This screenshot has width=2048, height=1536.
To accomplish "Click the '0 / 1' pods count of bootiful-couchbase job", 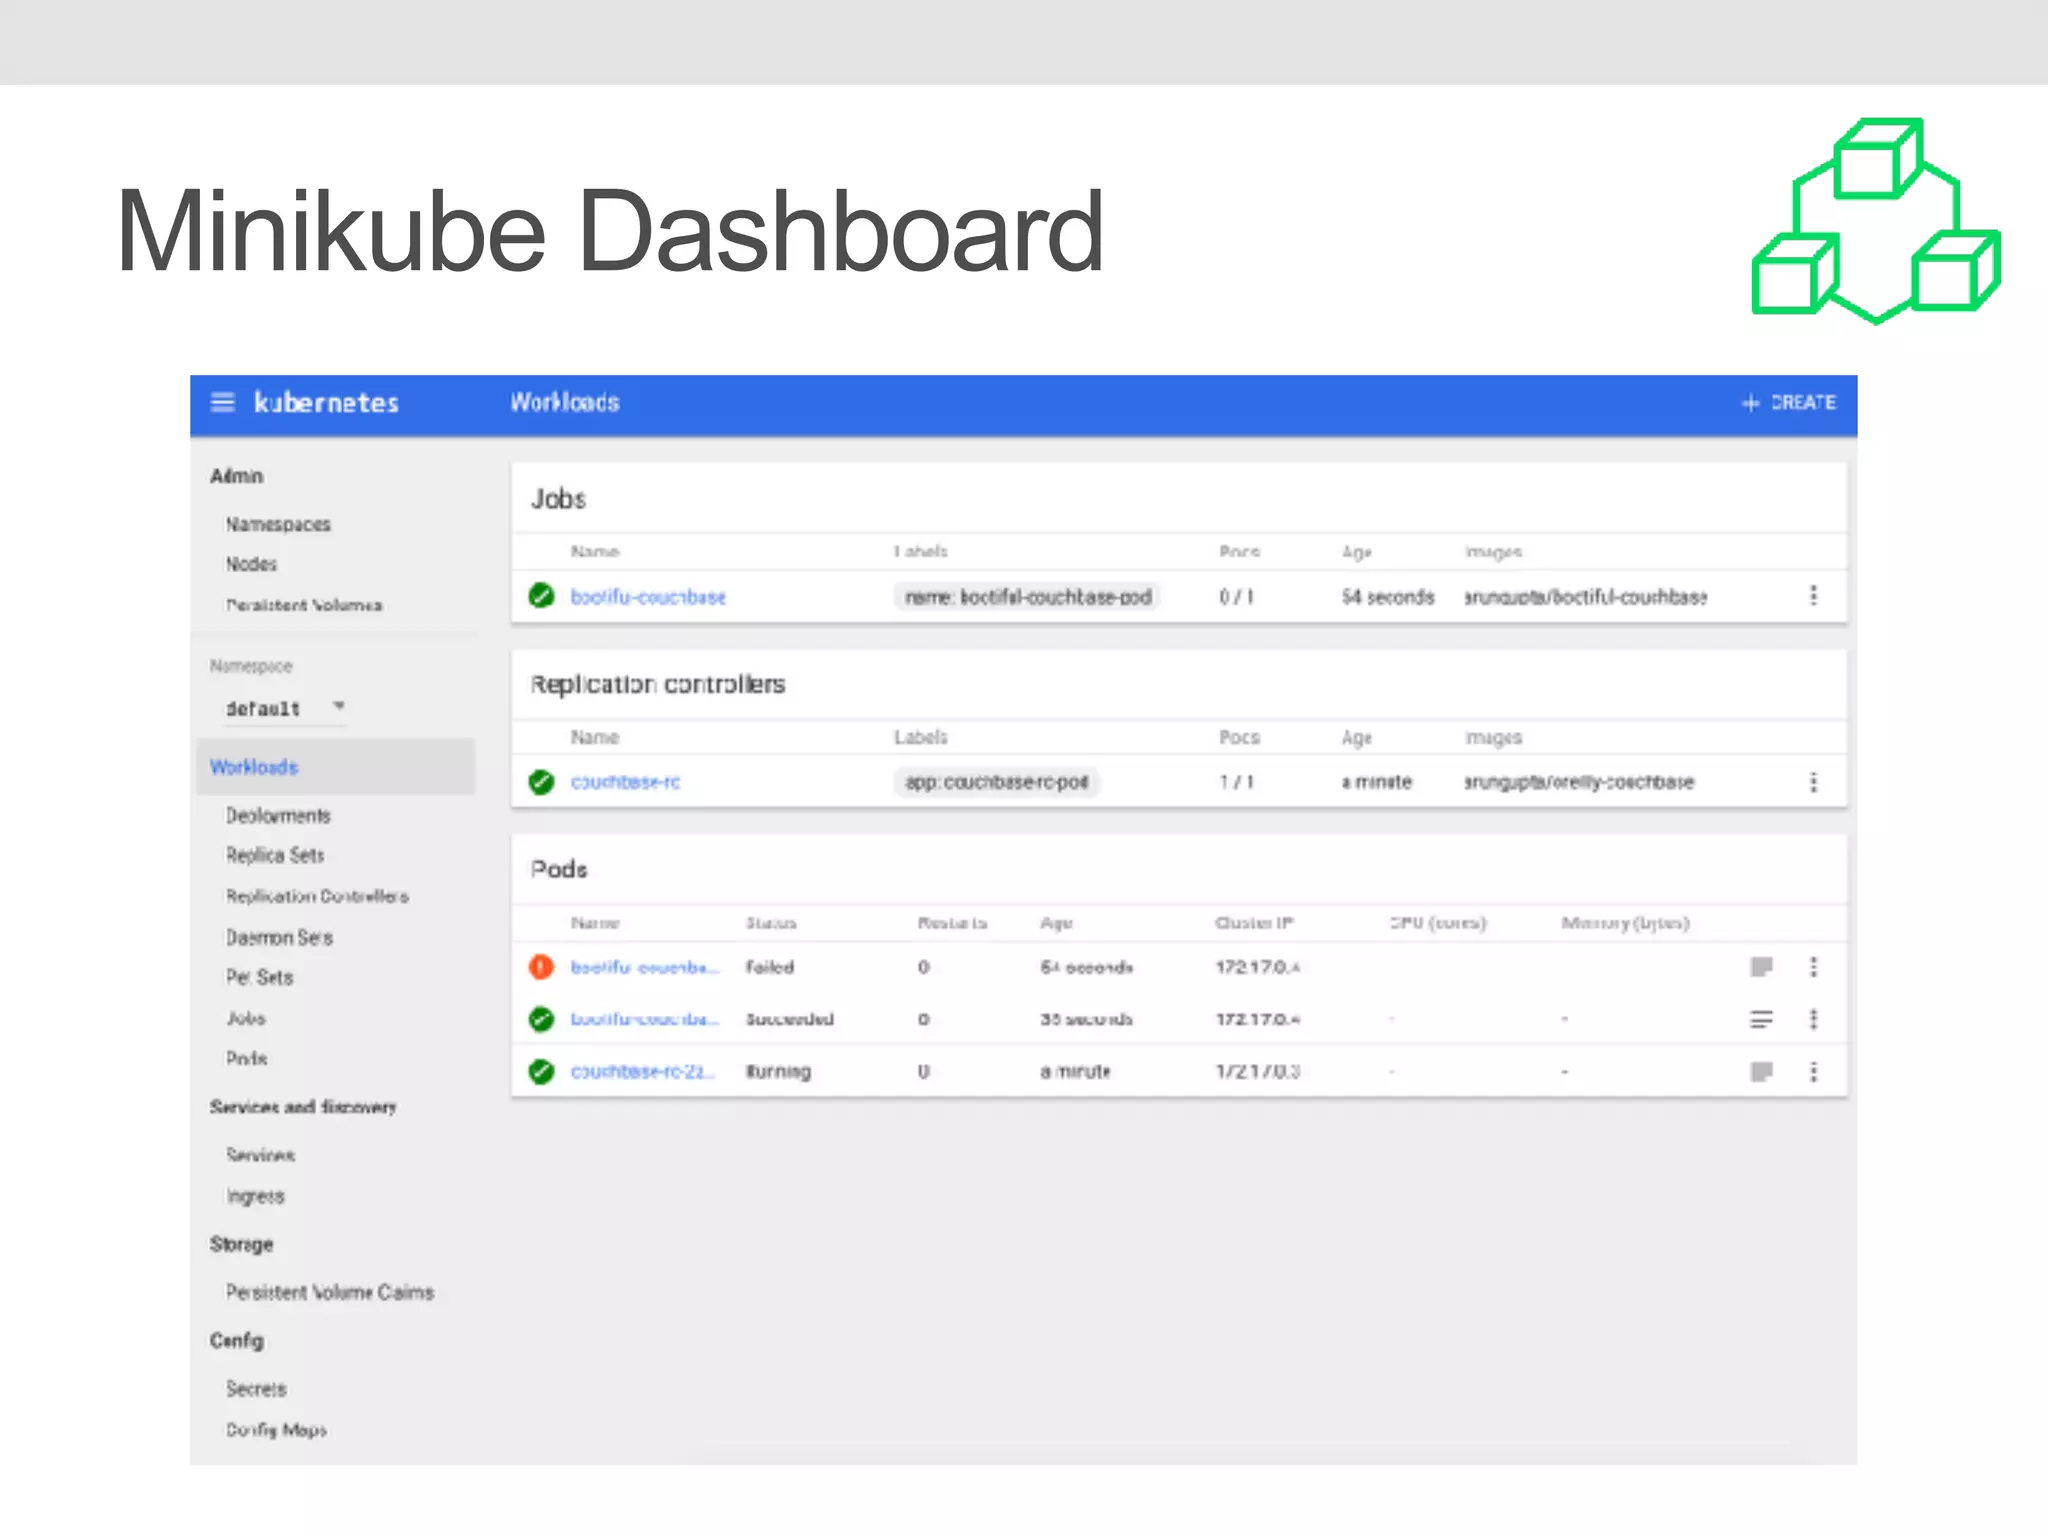I will click(x=1236, y=597).
